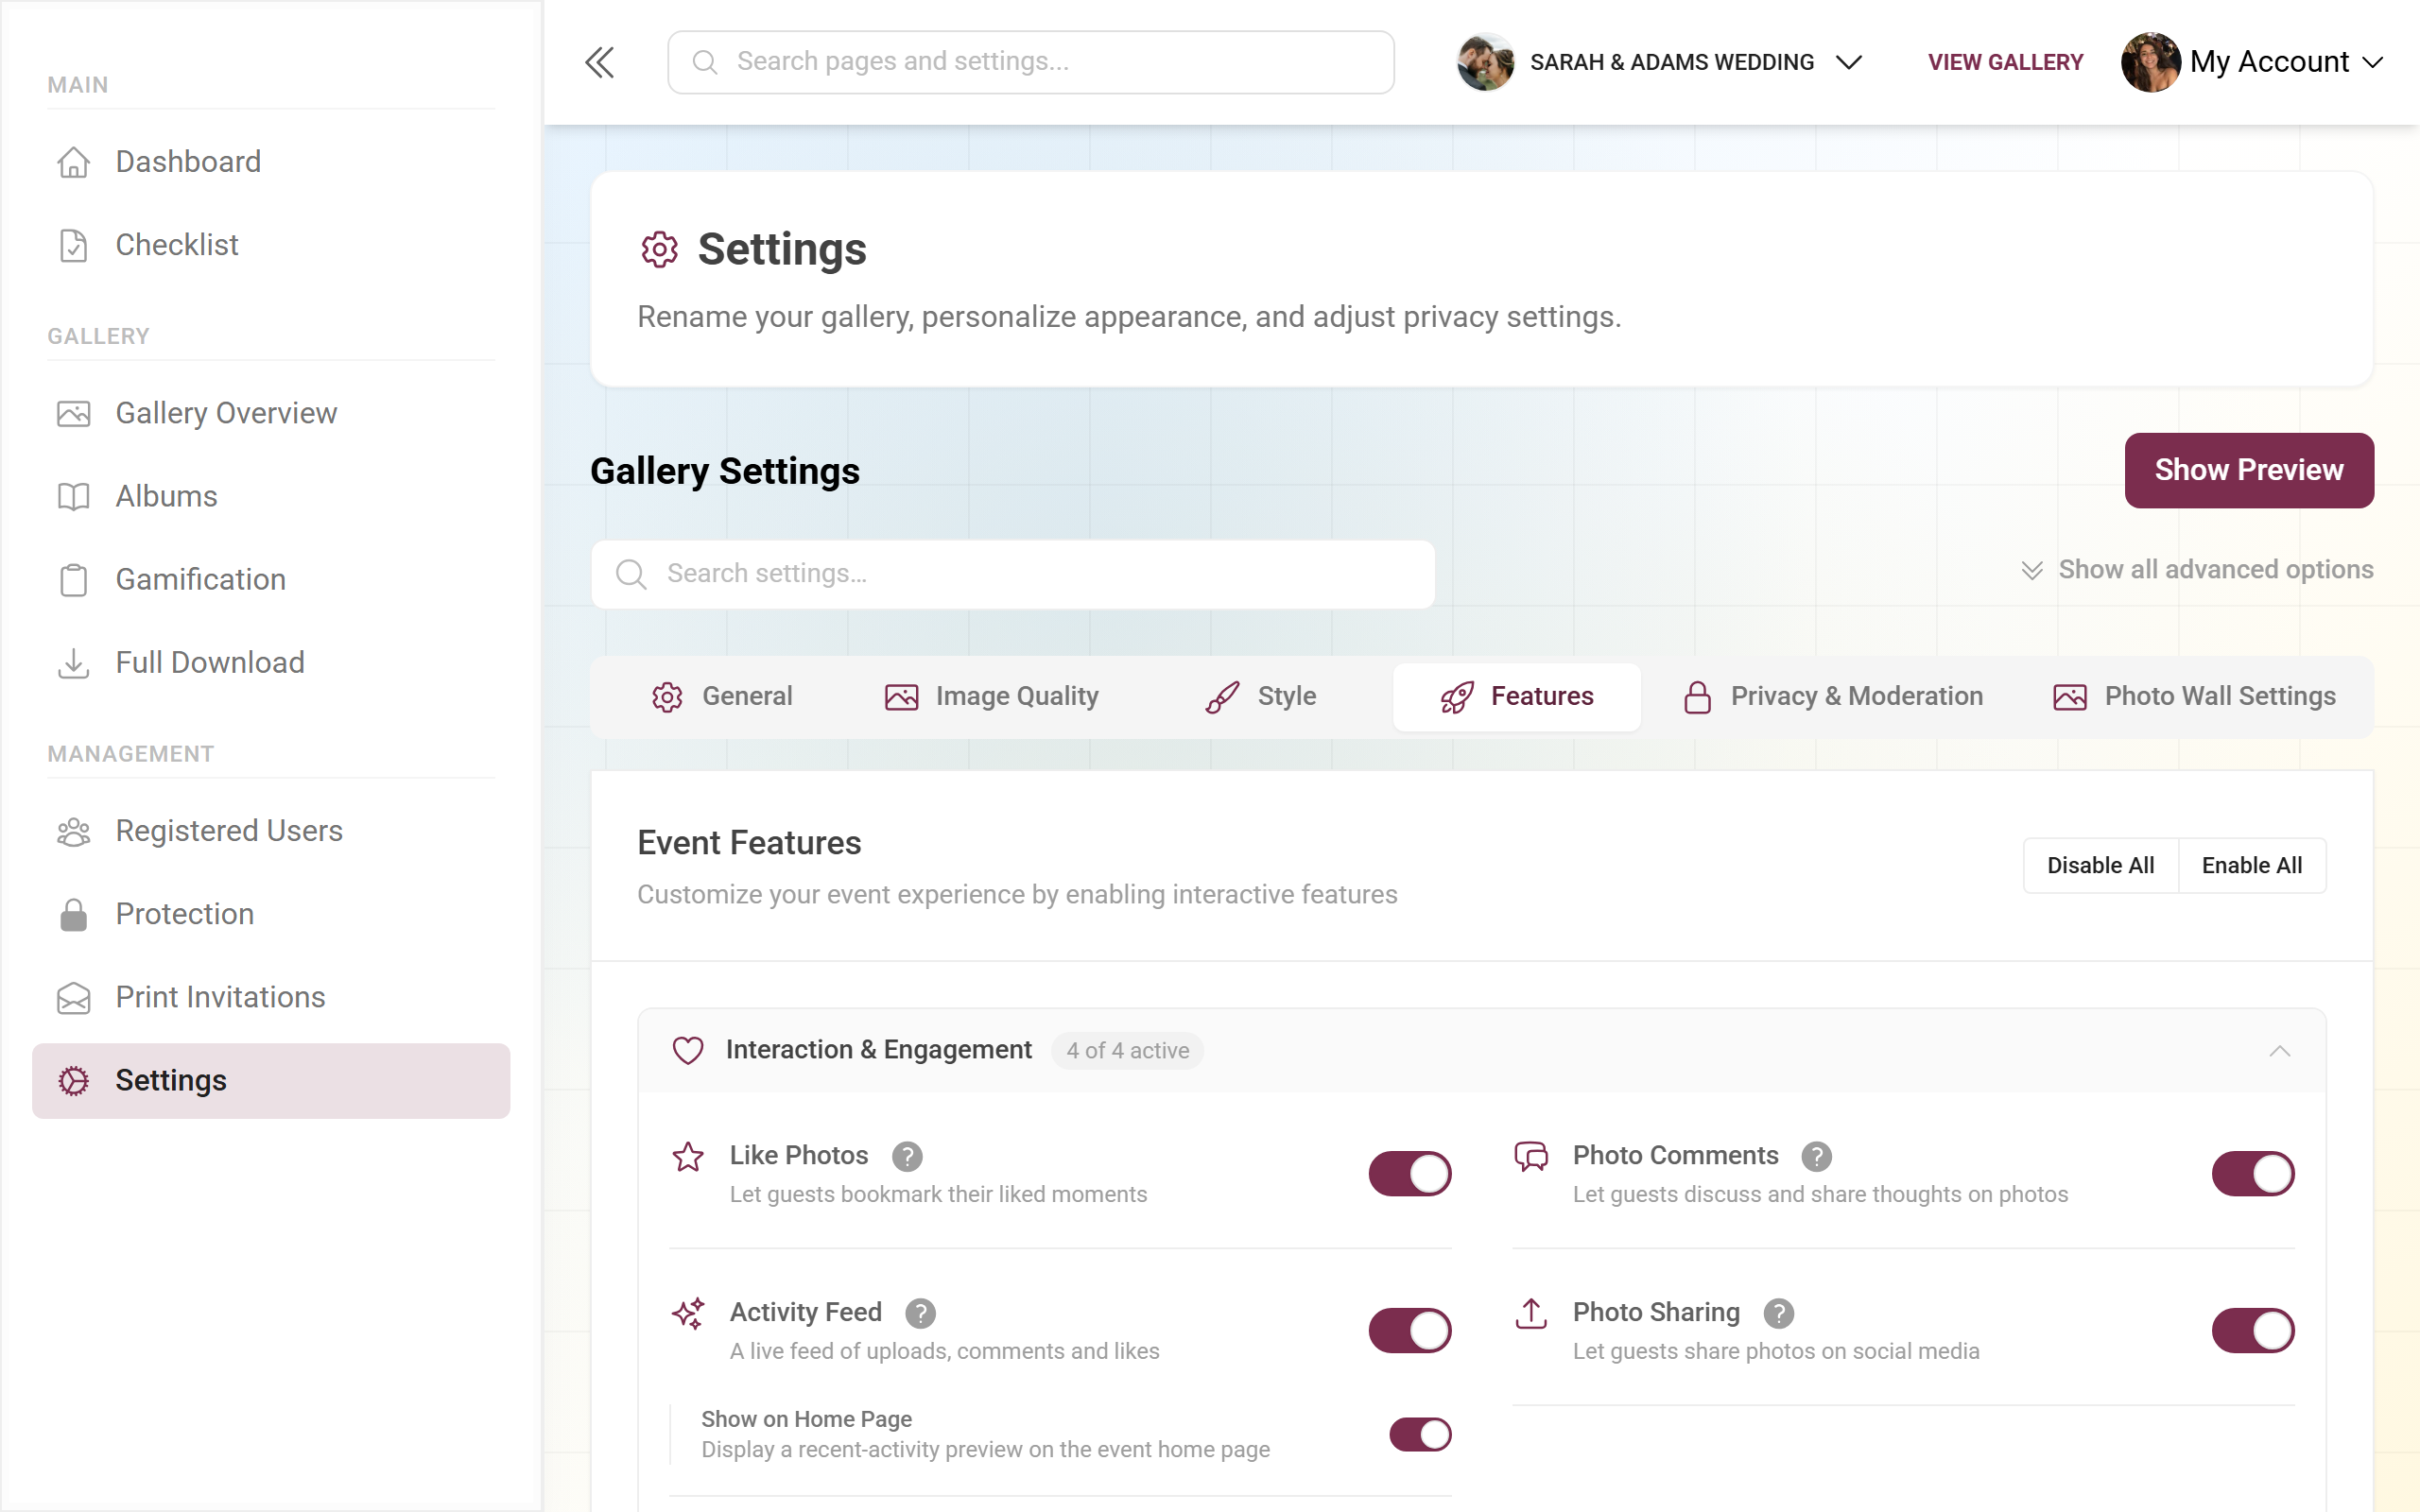
Task: Disable the Activity Feed switch
Action: (x=1409, y=1331)
